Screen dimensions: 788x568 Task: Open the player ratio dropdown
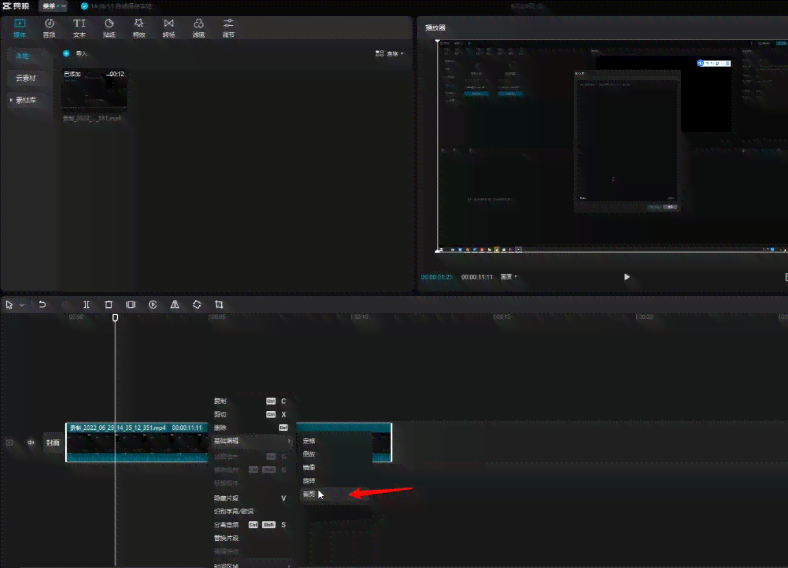click(x=509, y=277)
